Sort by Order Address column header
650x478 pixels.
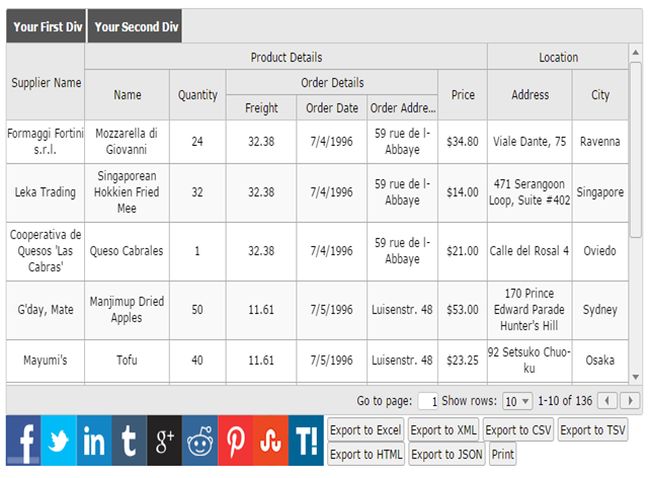pyautogui.click(x=402, y=108)
